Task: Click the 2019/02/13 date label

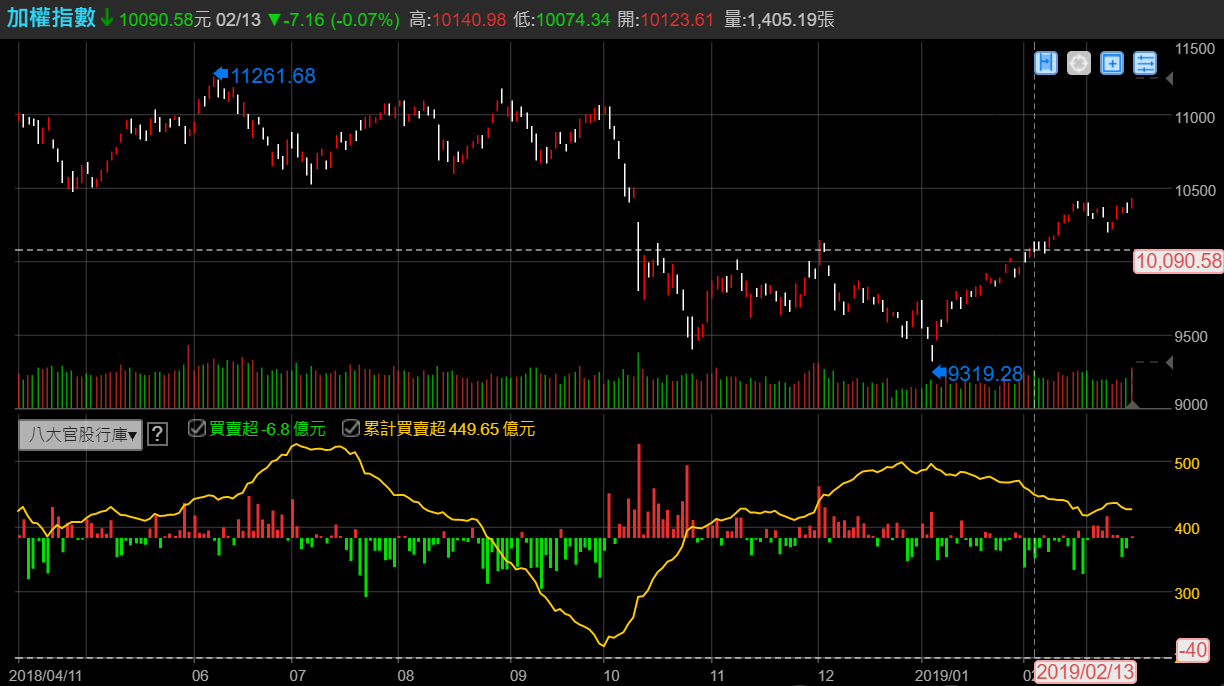Action: click(1085, 672)
